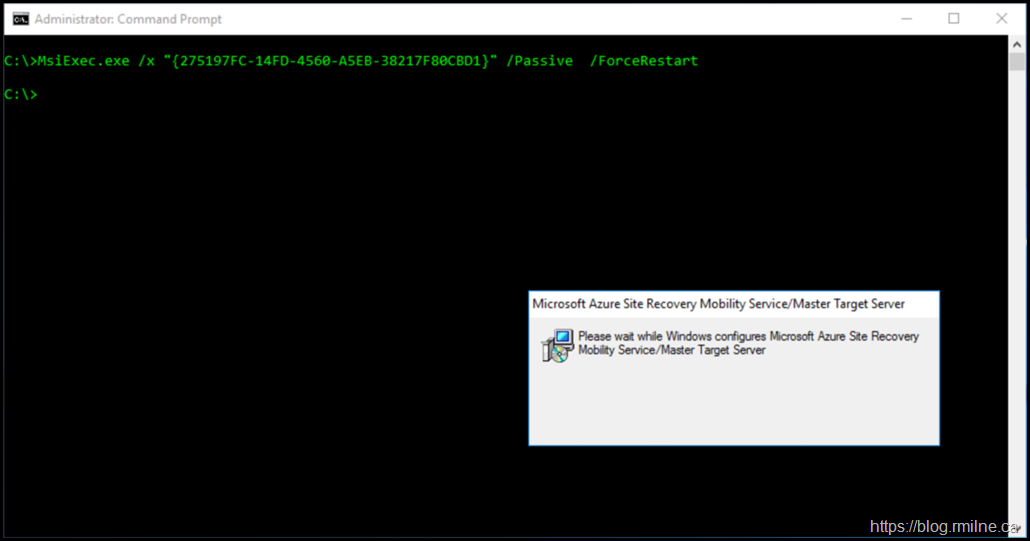Click the empty vertical scrollbar track
1030x541 pixels.
(x=1017, y=300)
